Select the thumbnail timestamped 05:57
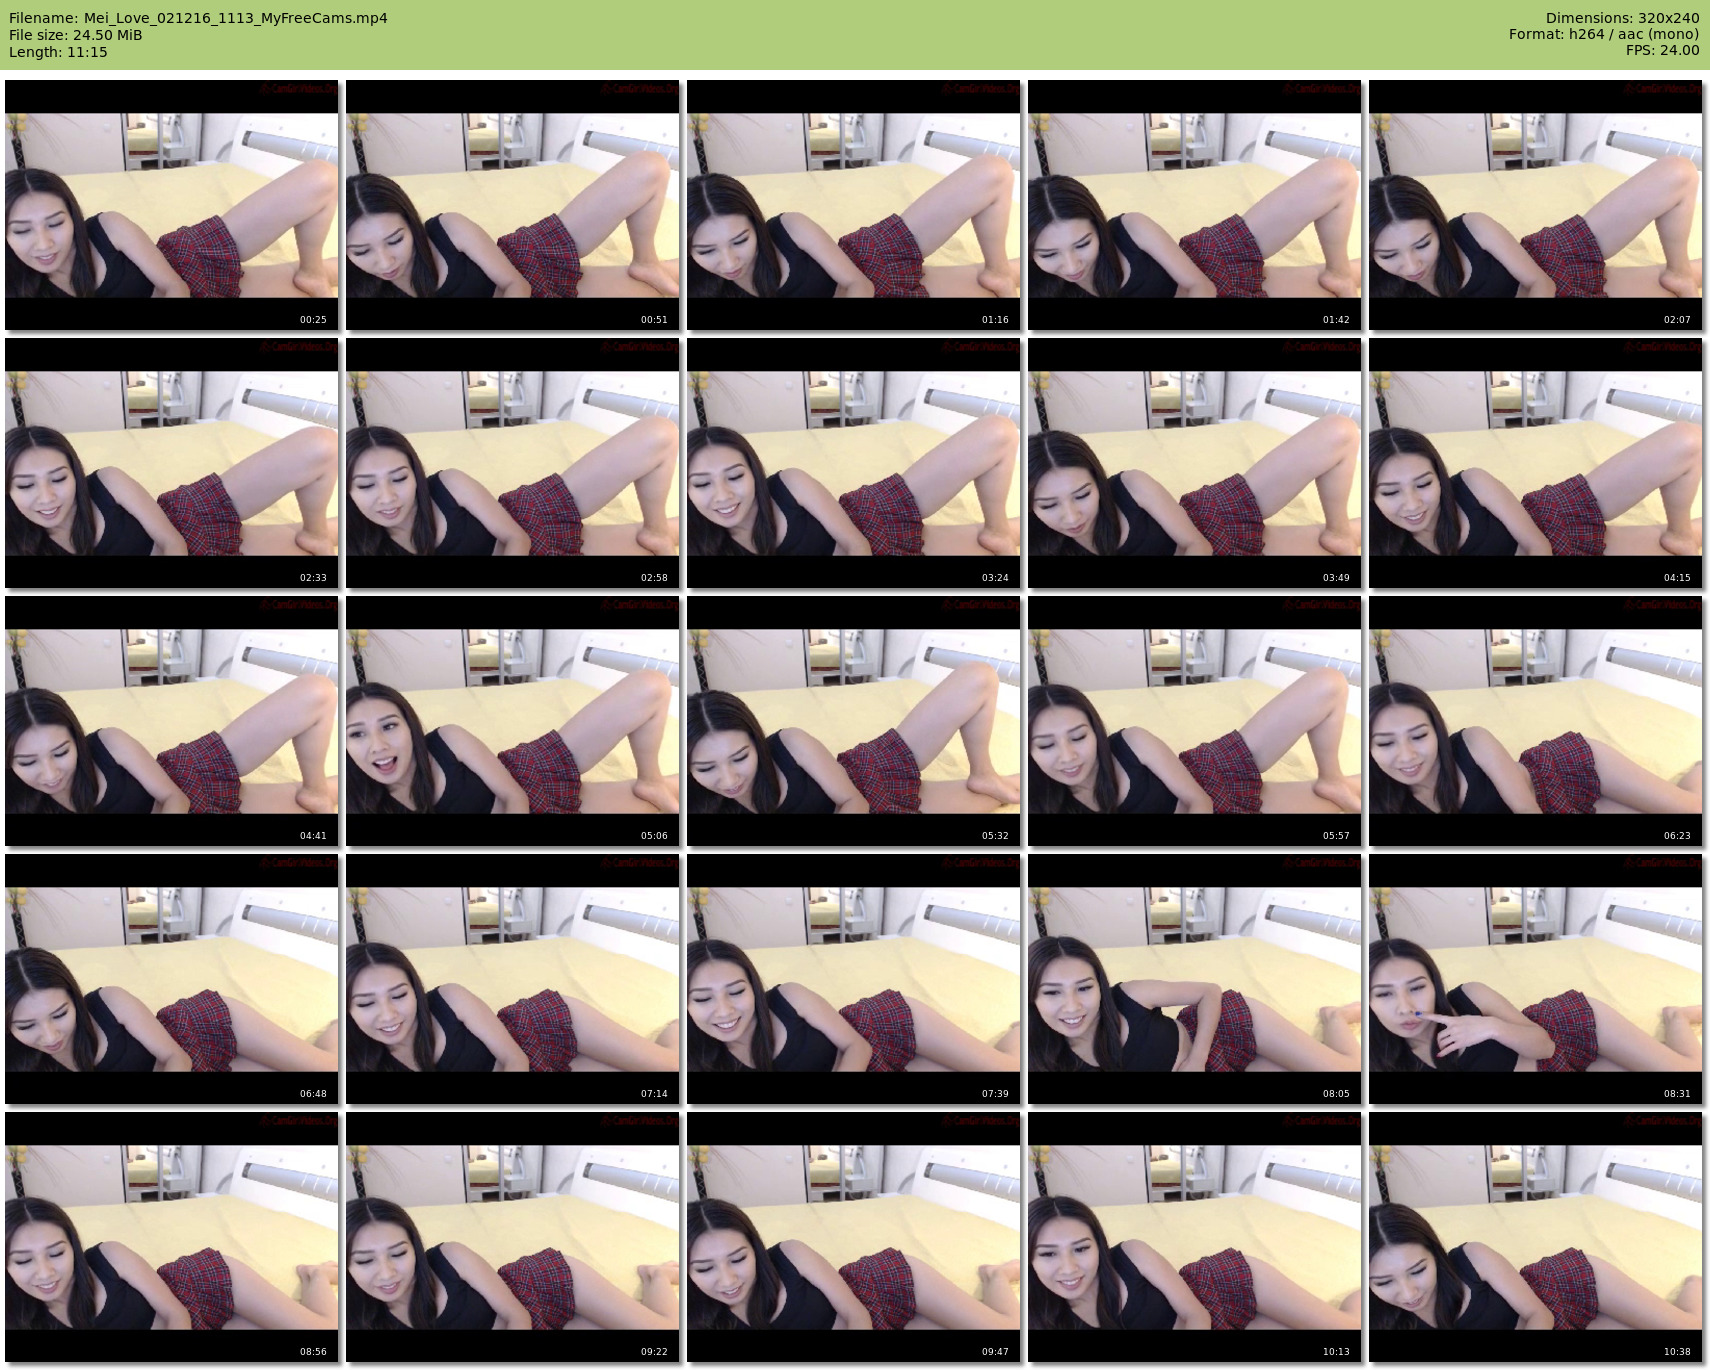This screenshot has width=1710, height=1370. [1195, 721]
